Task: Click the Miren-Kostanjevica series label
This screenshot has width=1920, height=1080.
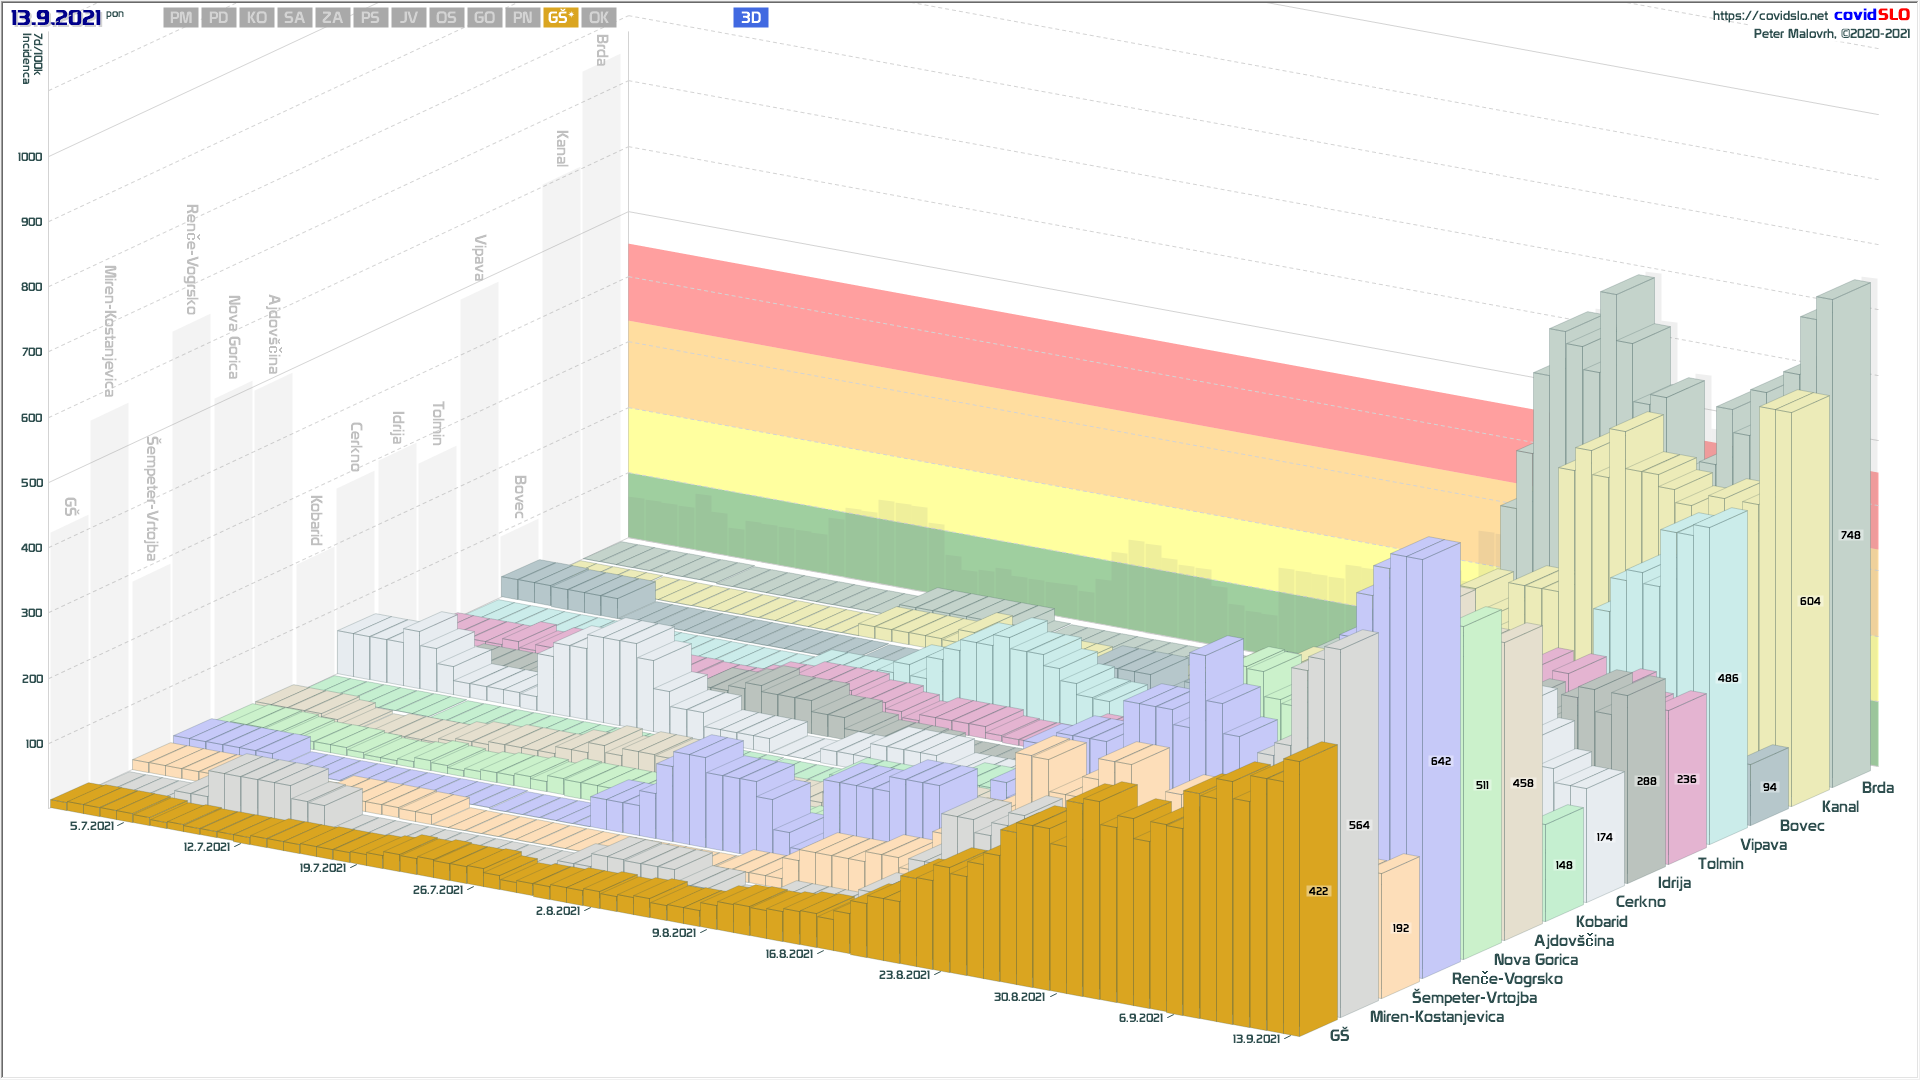Action: point(1436,1017)
